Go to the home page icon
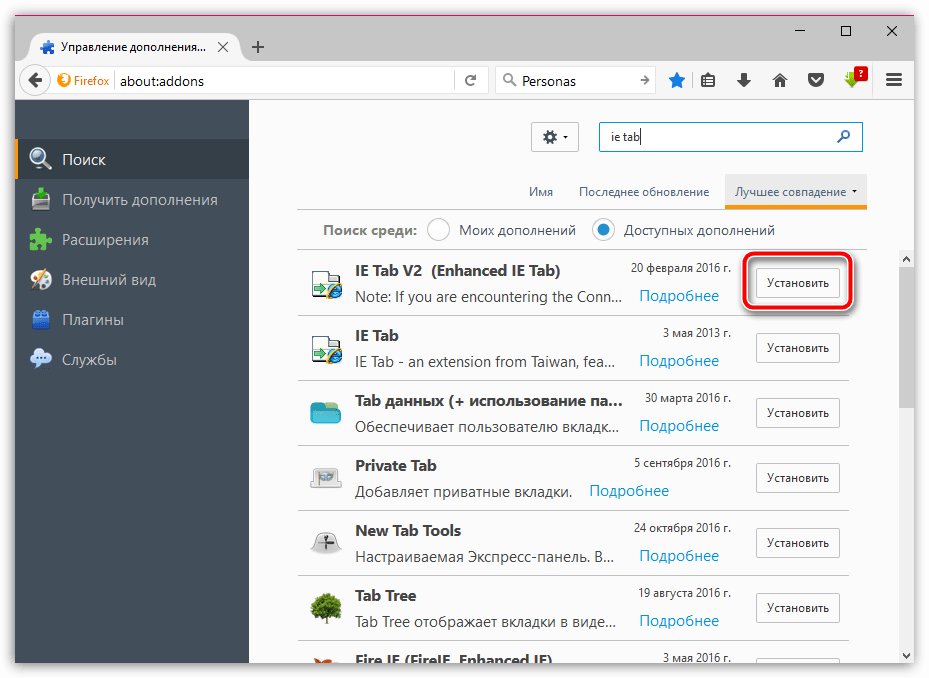 780,80
